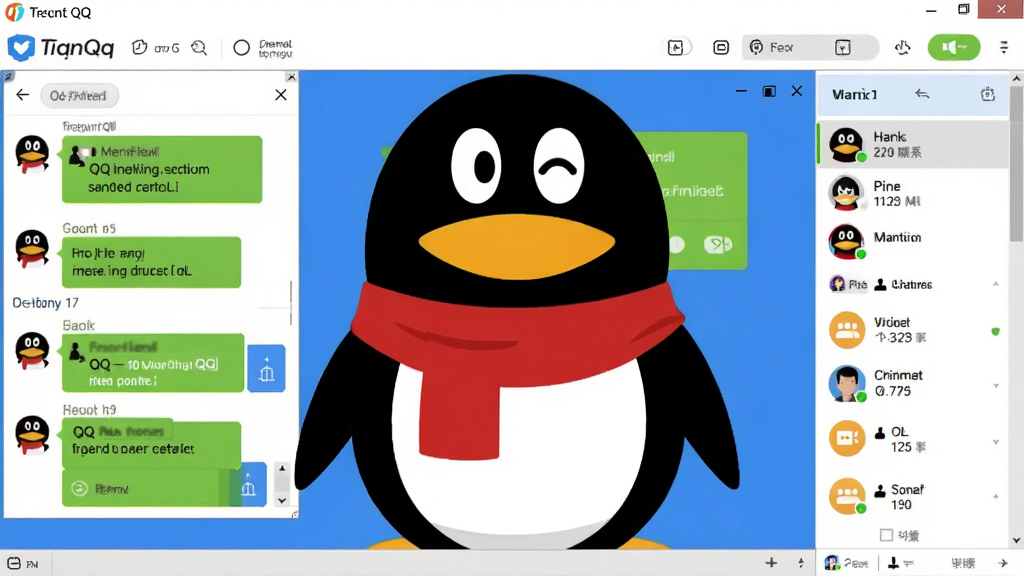
Task: Click the box icon inside the Feor field
Action: coord(842,47)
